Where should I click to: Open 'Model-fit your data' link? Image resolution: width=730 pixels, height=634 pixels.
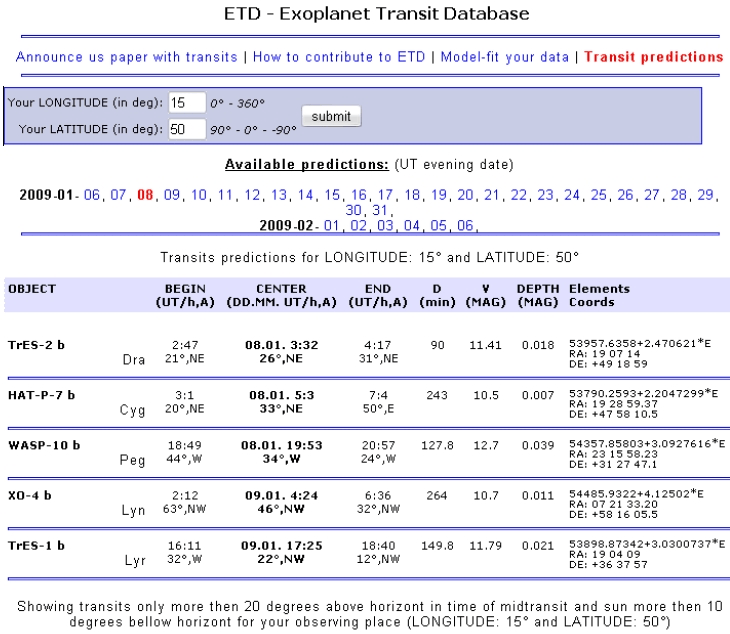pyautogui.click(x=505, y=57)
